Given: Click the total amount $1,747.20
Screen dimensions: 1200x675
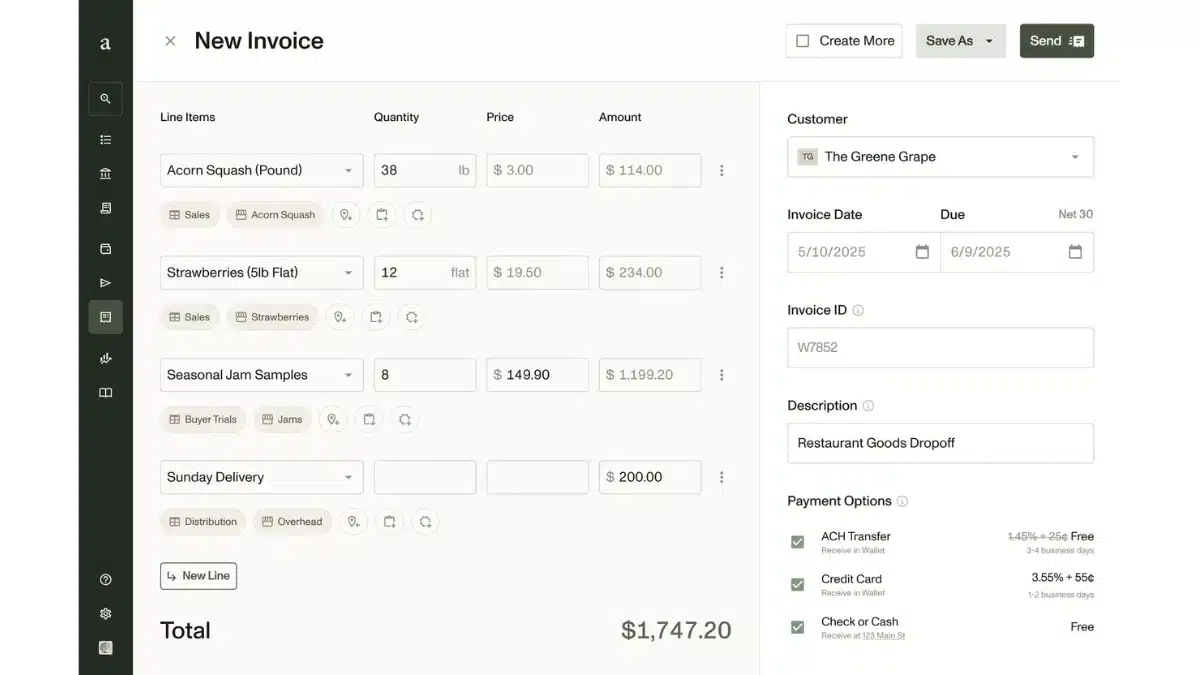Looking at the screenshot, I should click(x=676, y=630).
